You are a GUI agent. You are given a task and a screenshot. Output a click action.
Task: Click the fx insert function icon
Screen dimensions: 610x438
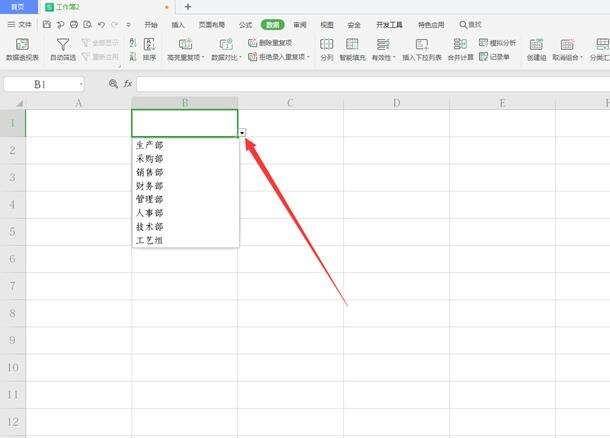128,83
